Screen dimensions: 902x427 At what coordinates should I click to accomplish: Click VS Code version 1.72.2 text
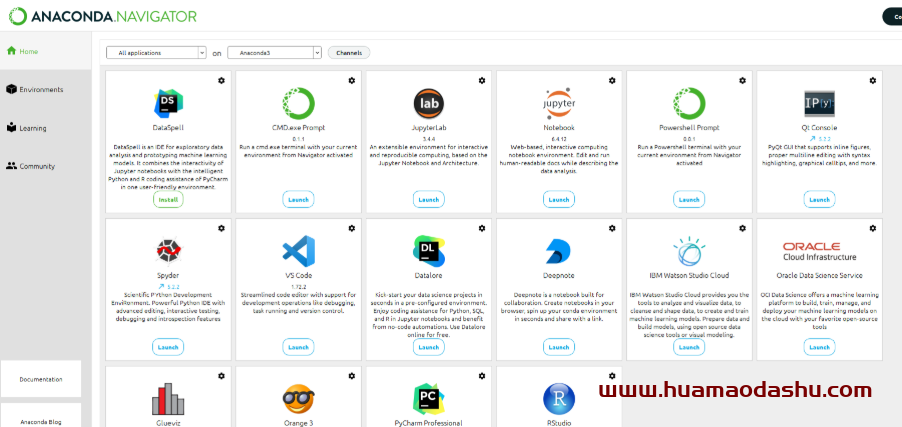298,286
